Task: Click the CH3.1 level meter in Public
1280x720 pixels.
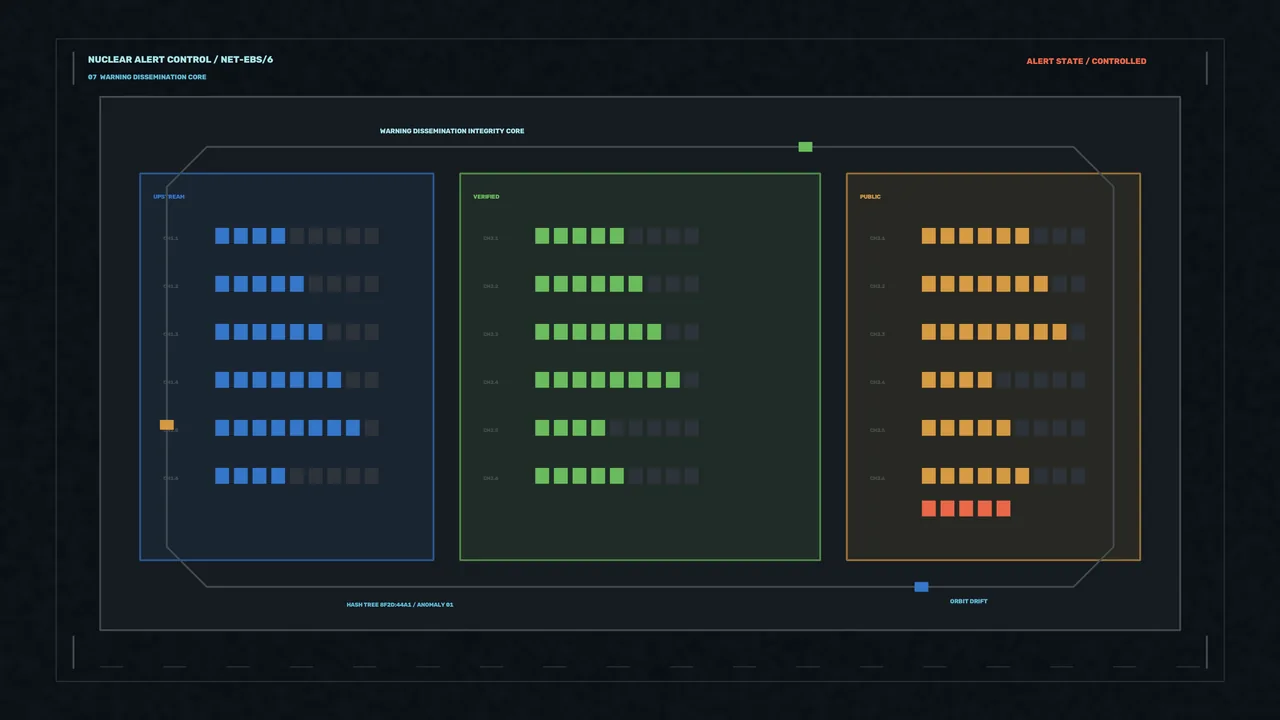Action: pyautogui.click(x=1003, y=236)
